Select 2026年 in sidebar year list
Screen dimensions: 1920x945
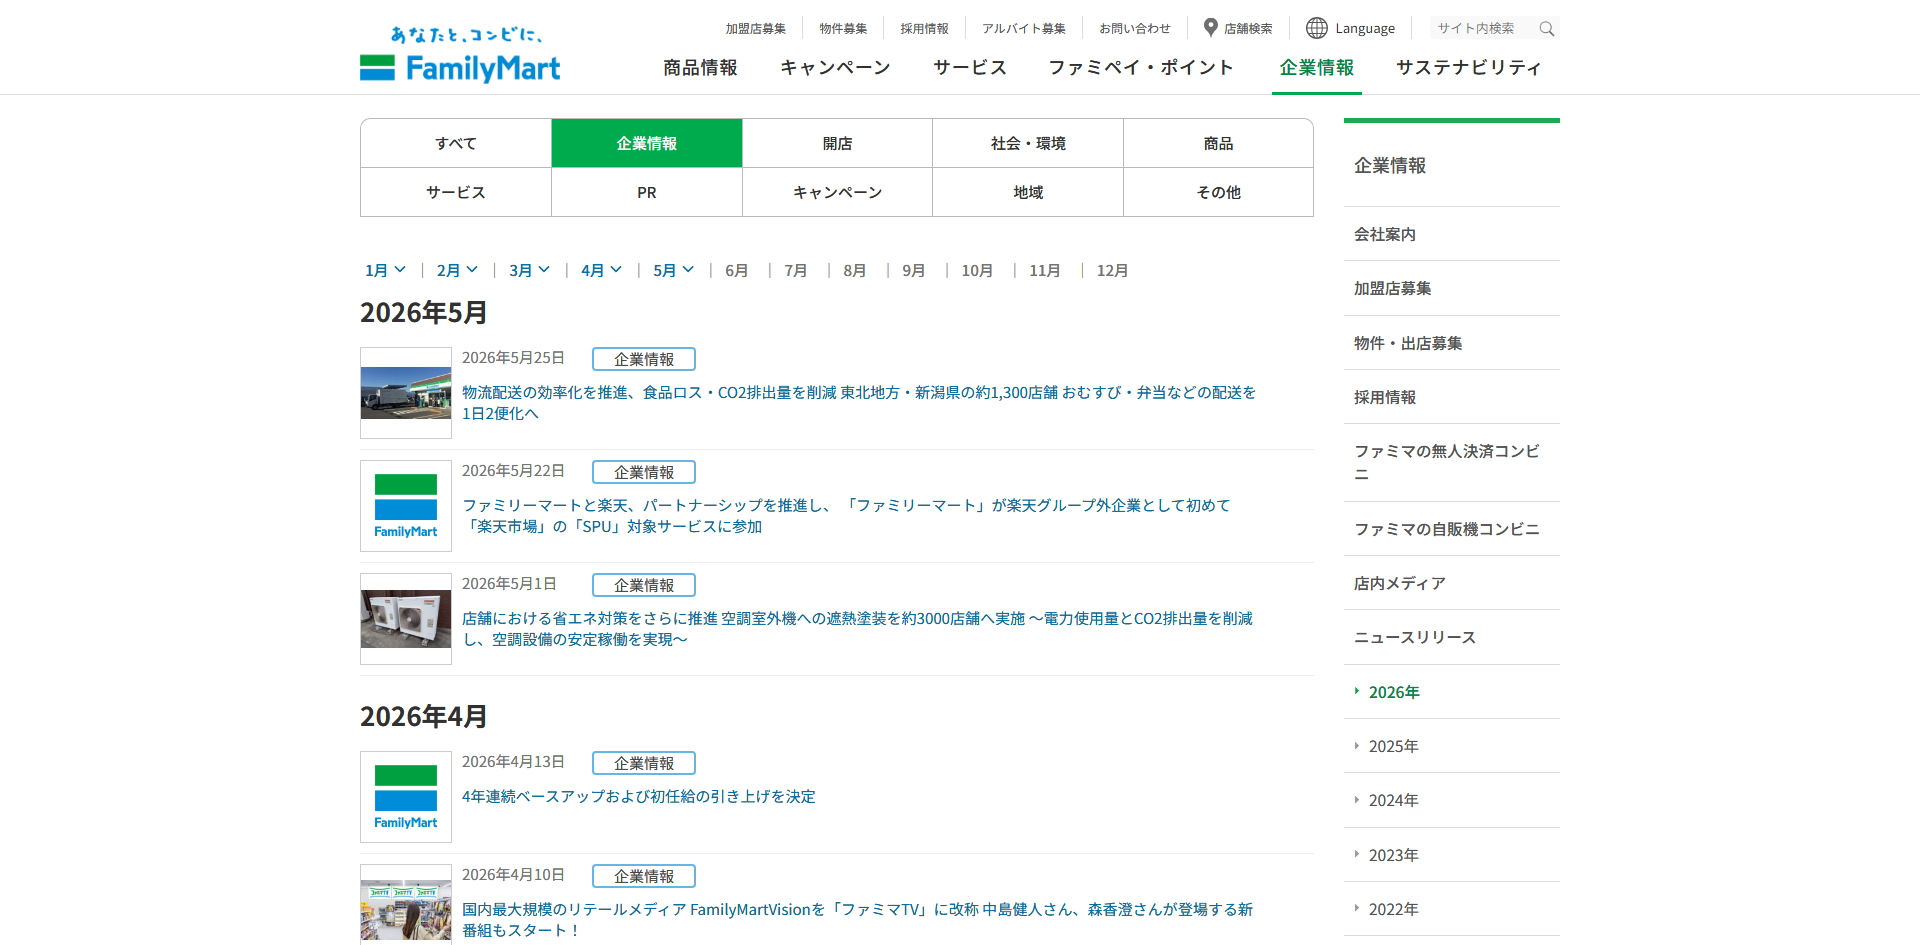(1452, 692)
